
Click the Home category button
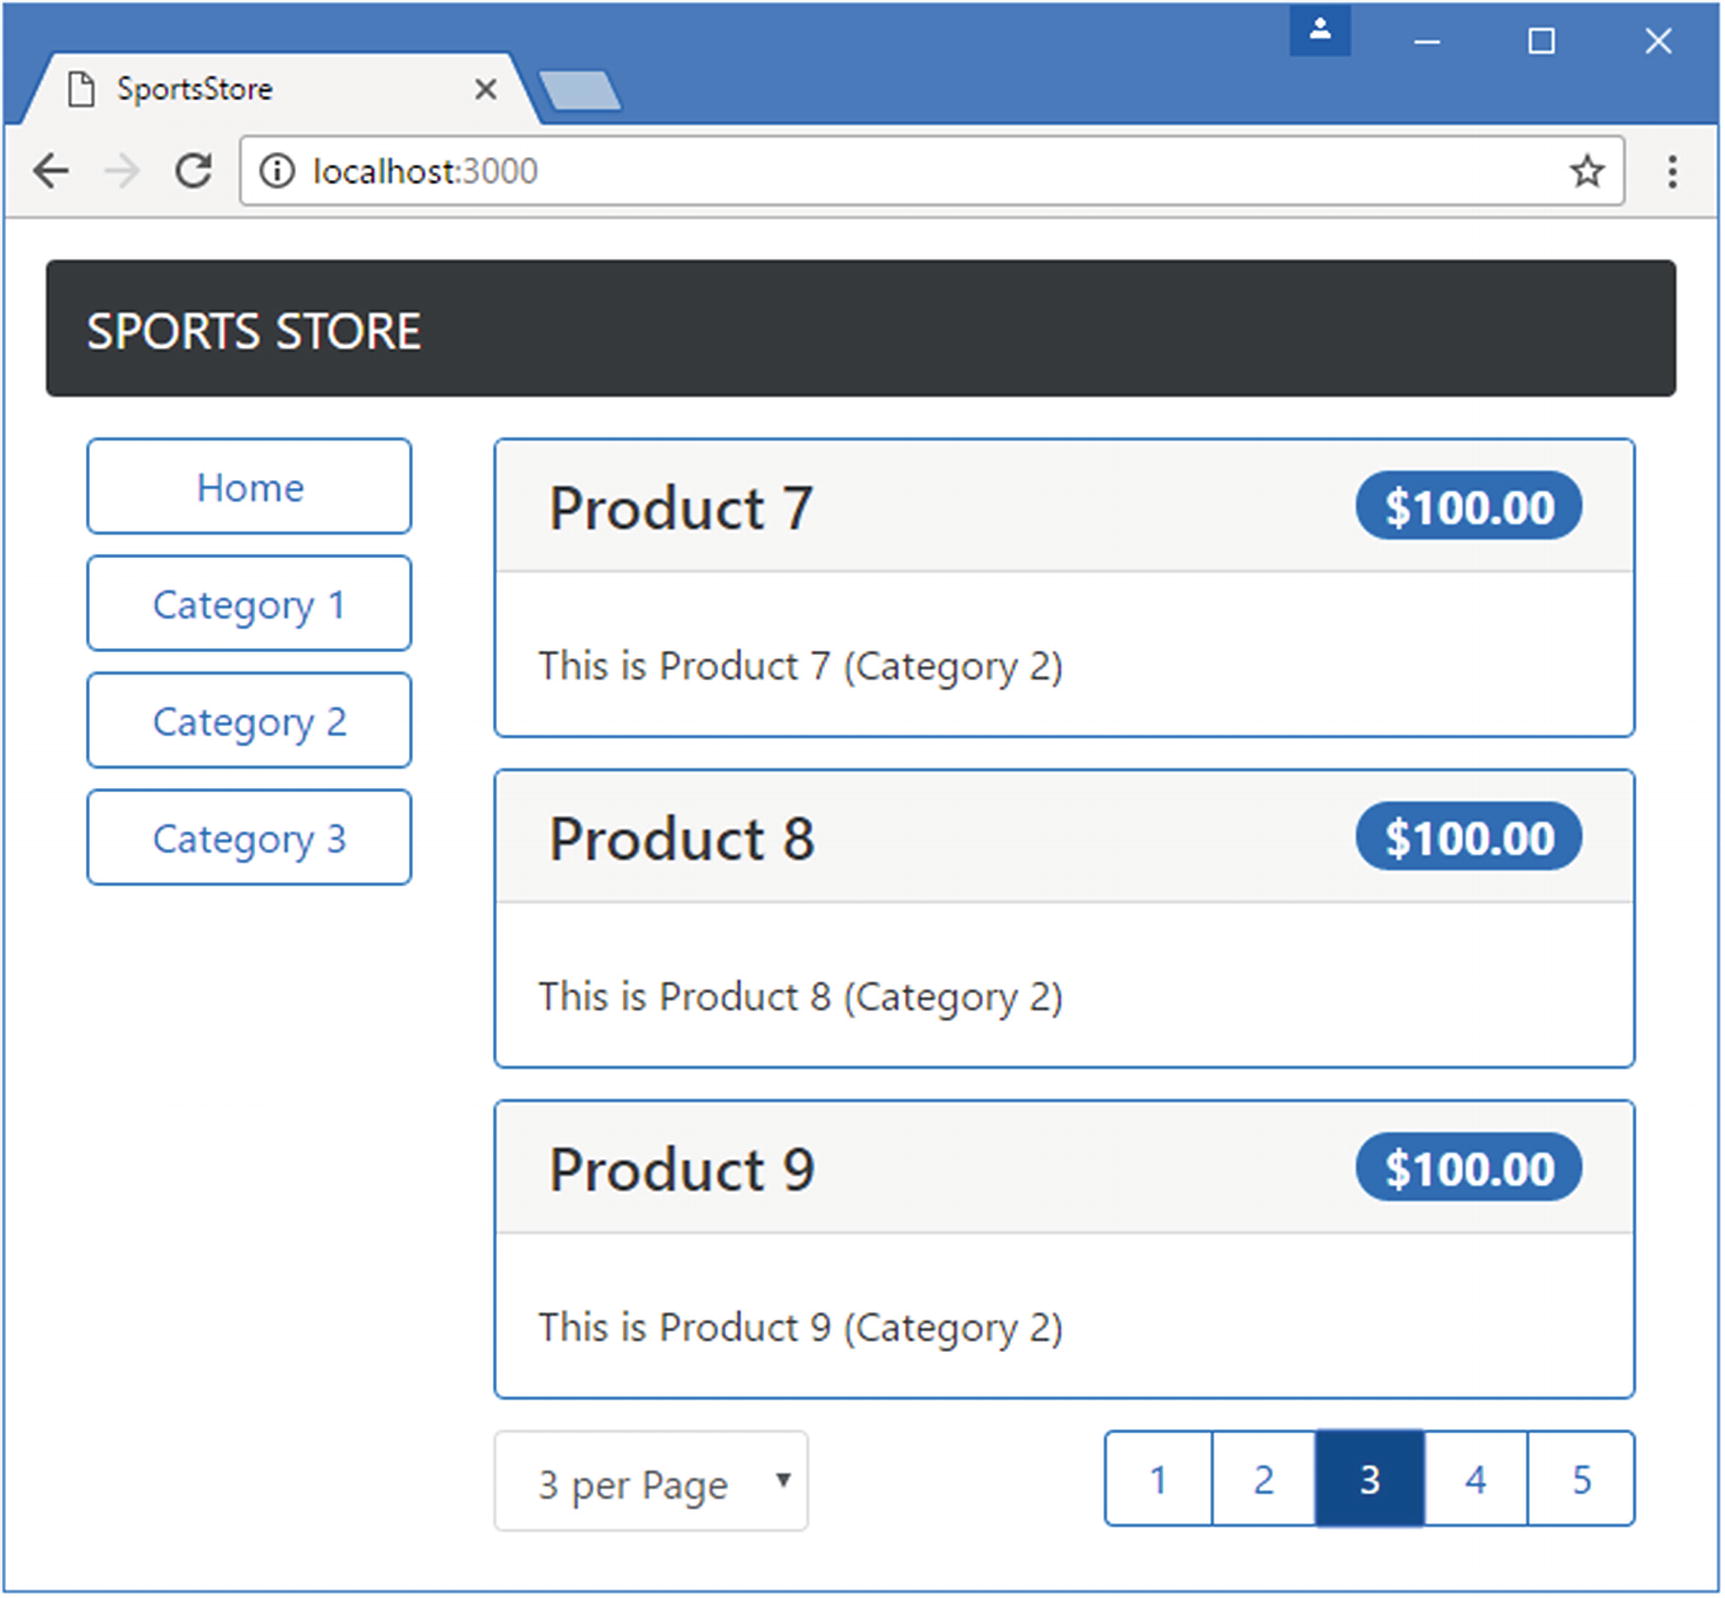(249, 487)
